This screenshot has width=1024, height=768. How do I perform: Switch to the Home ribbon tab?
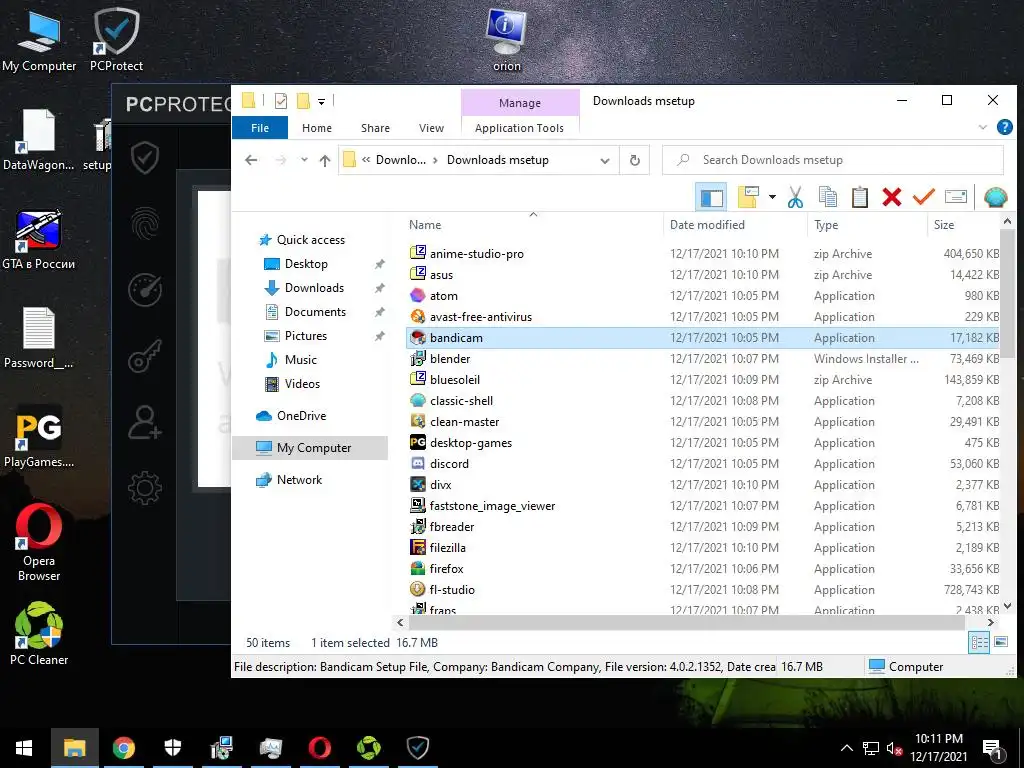pyautogui.click(x=317, y=128)
